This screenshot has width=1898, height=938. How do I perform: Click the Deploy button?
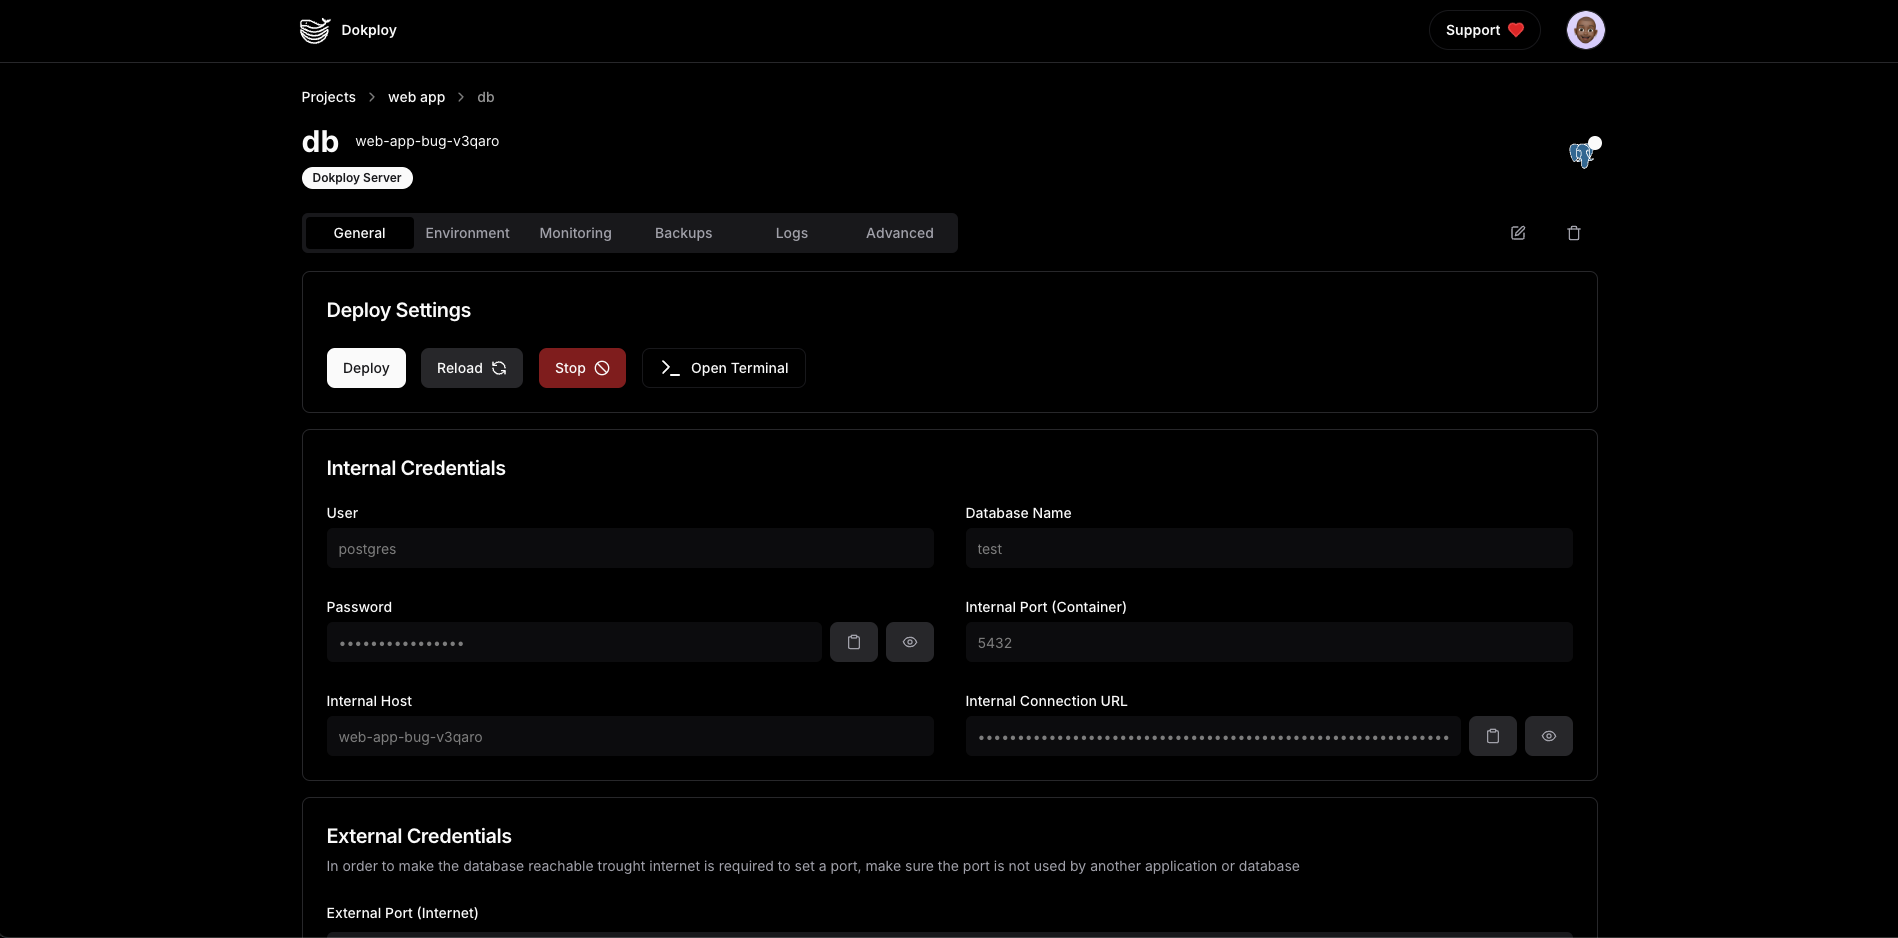tap(366, 368)
